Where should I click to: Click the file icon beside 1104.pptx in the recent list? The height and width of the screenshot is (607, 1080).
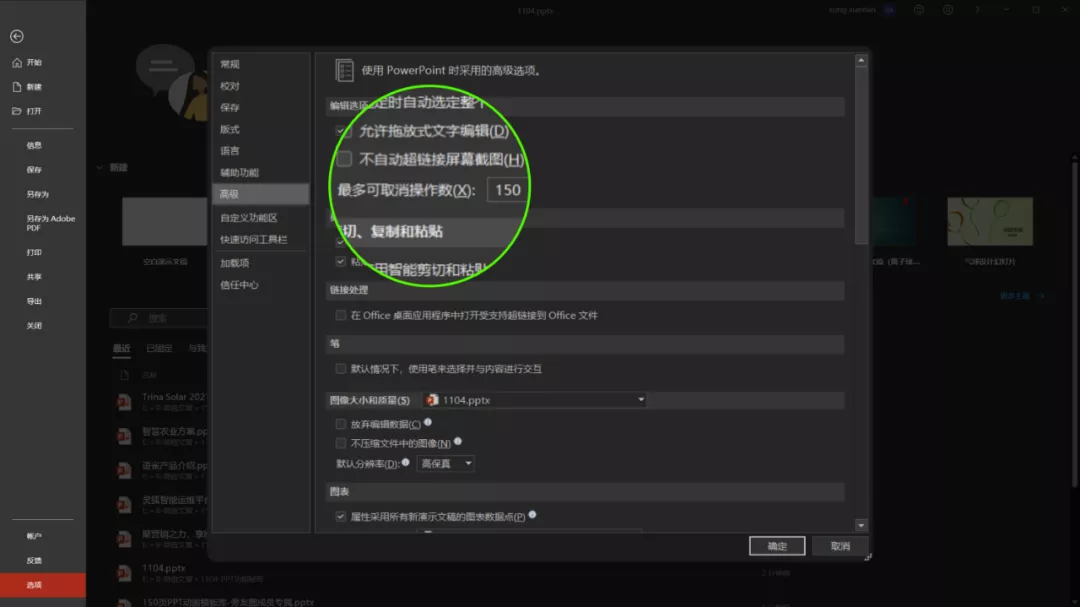point(124,573)
